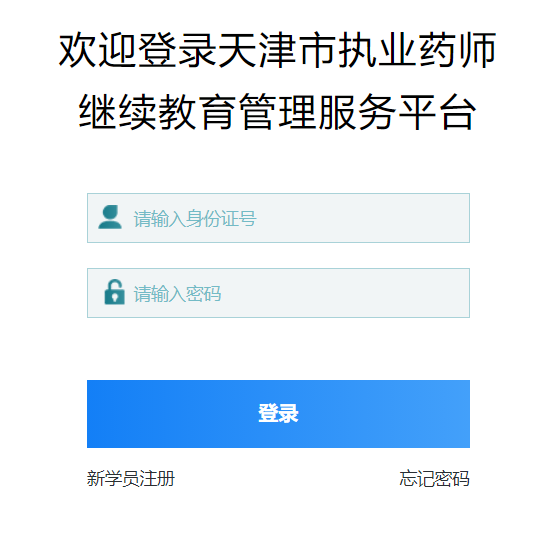Select the 欢迎登录天津市执业药师 heading line
This screenshot has width=553, height=535.
point(278,50)
